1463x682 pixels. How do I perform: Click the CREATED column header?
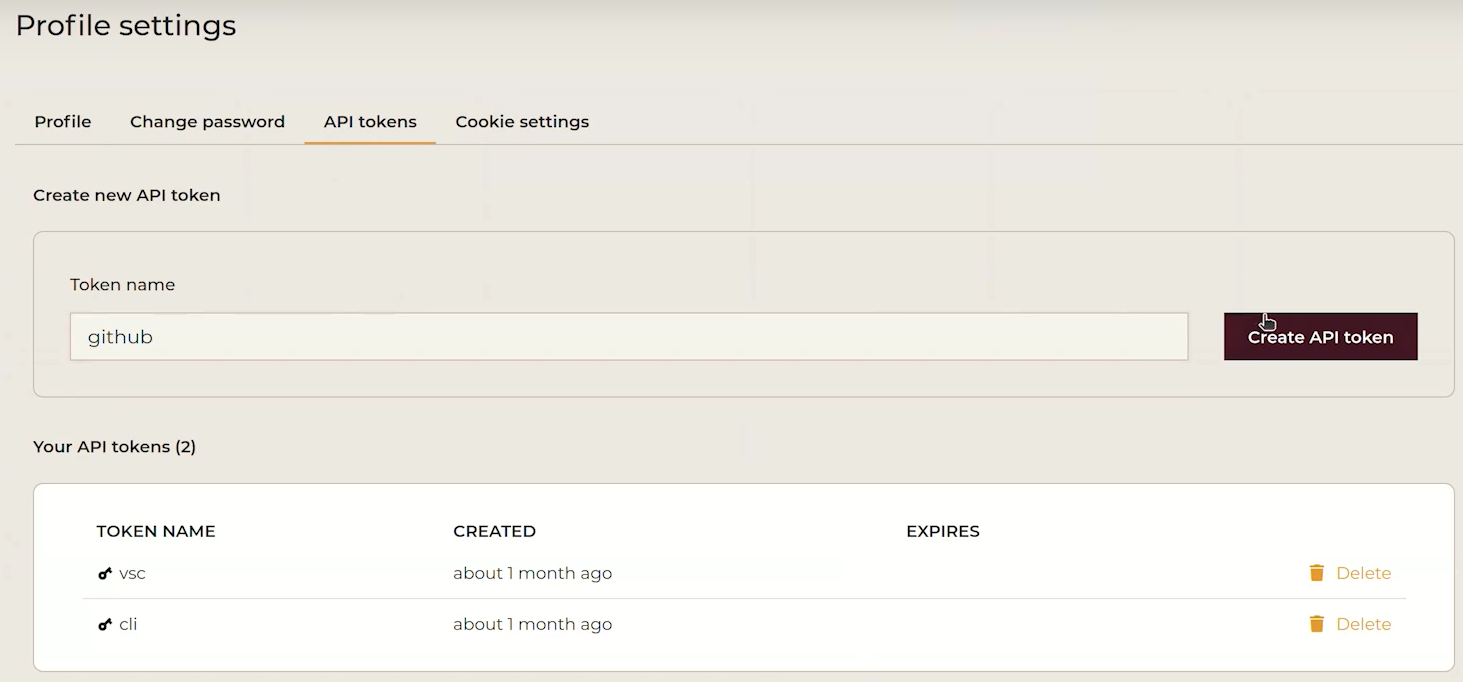pos(494,531)
